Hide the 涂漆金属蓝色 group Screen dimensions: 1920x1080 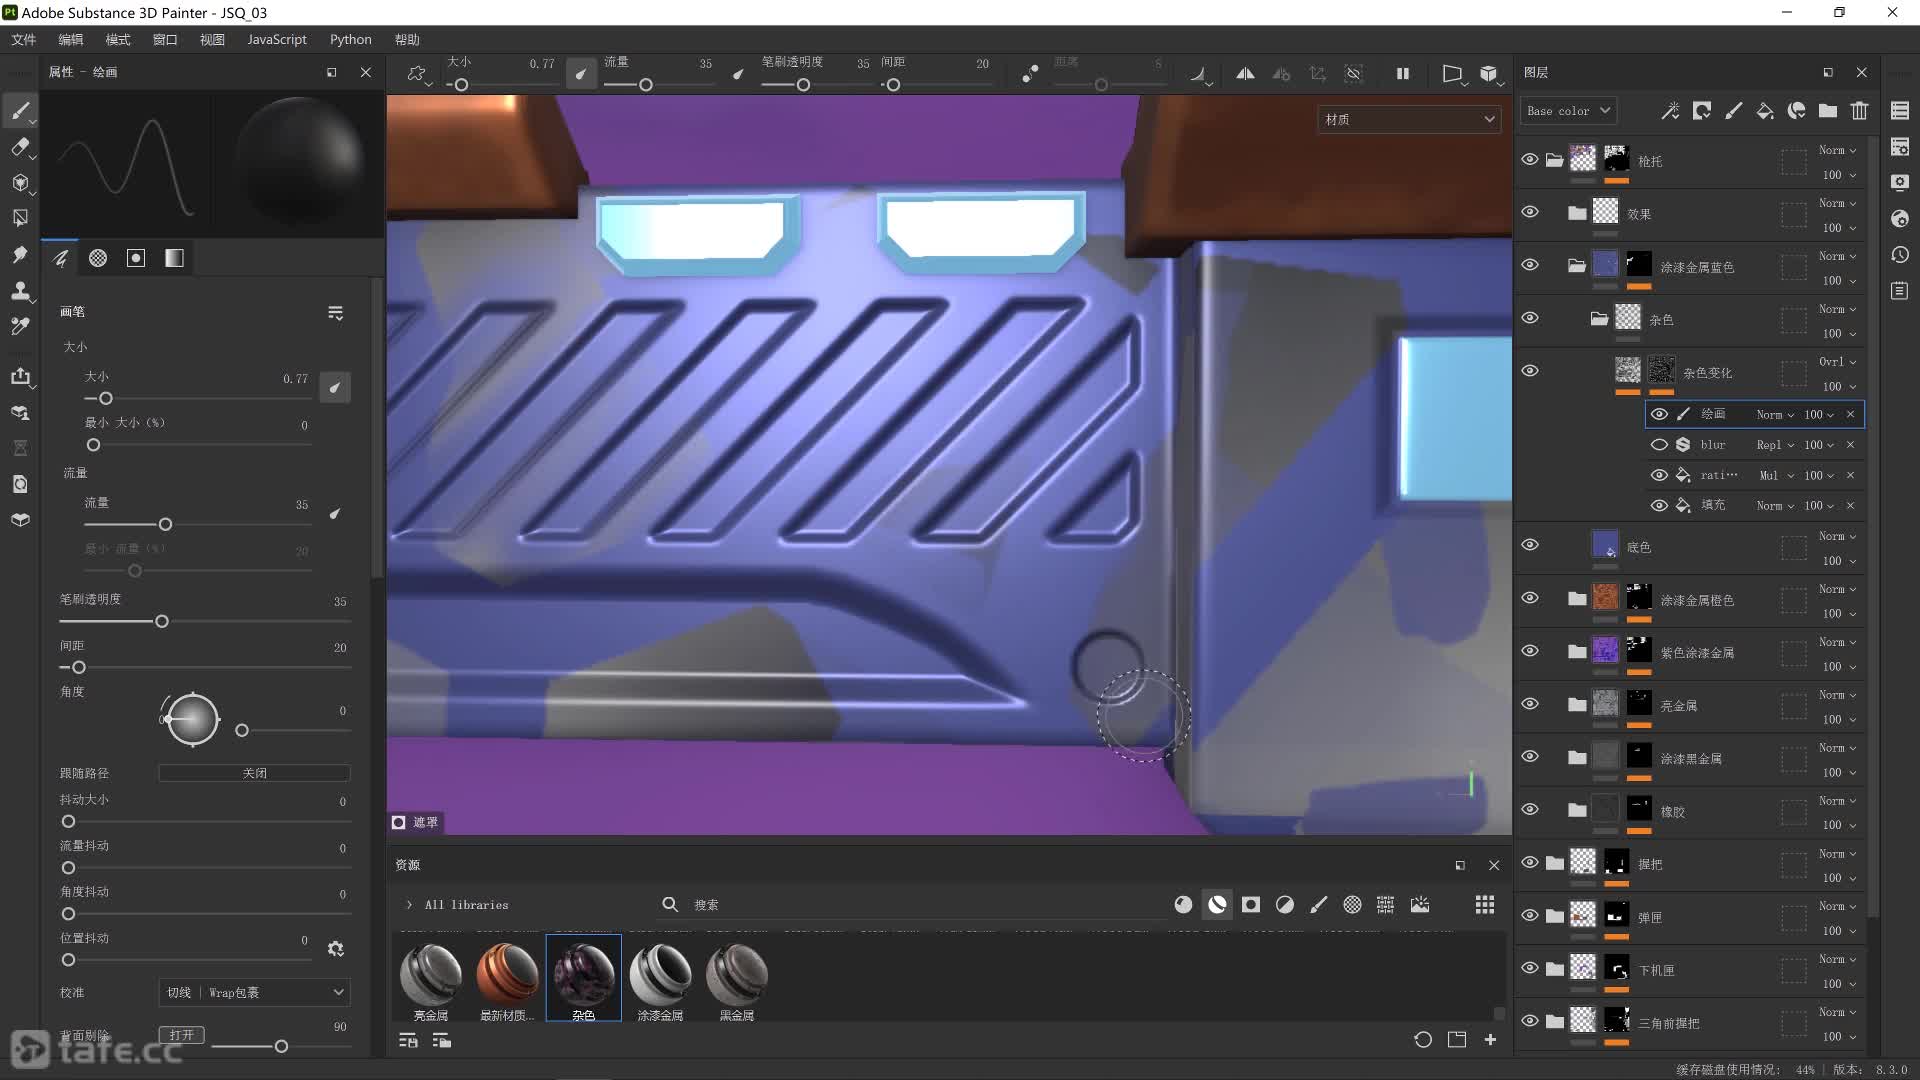point(1530,265)
